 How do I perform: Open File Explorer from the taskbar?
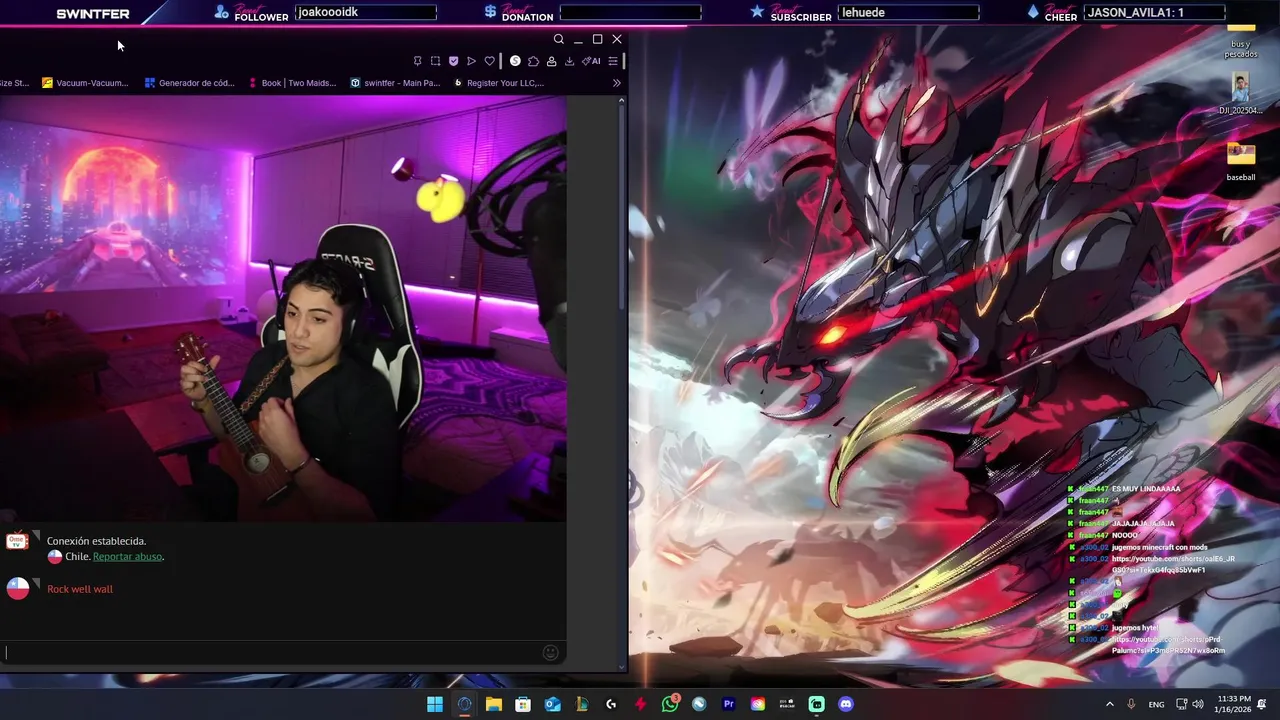pyautogui.click(x=493, y=704)
